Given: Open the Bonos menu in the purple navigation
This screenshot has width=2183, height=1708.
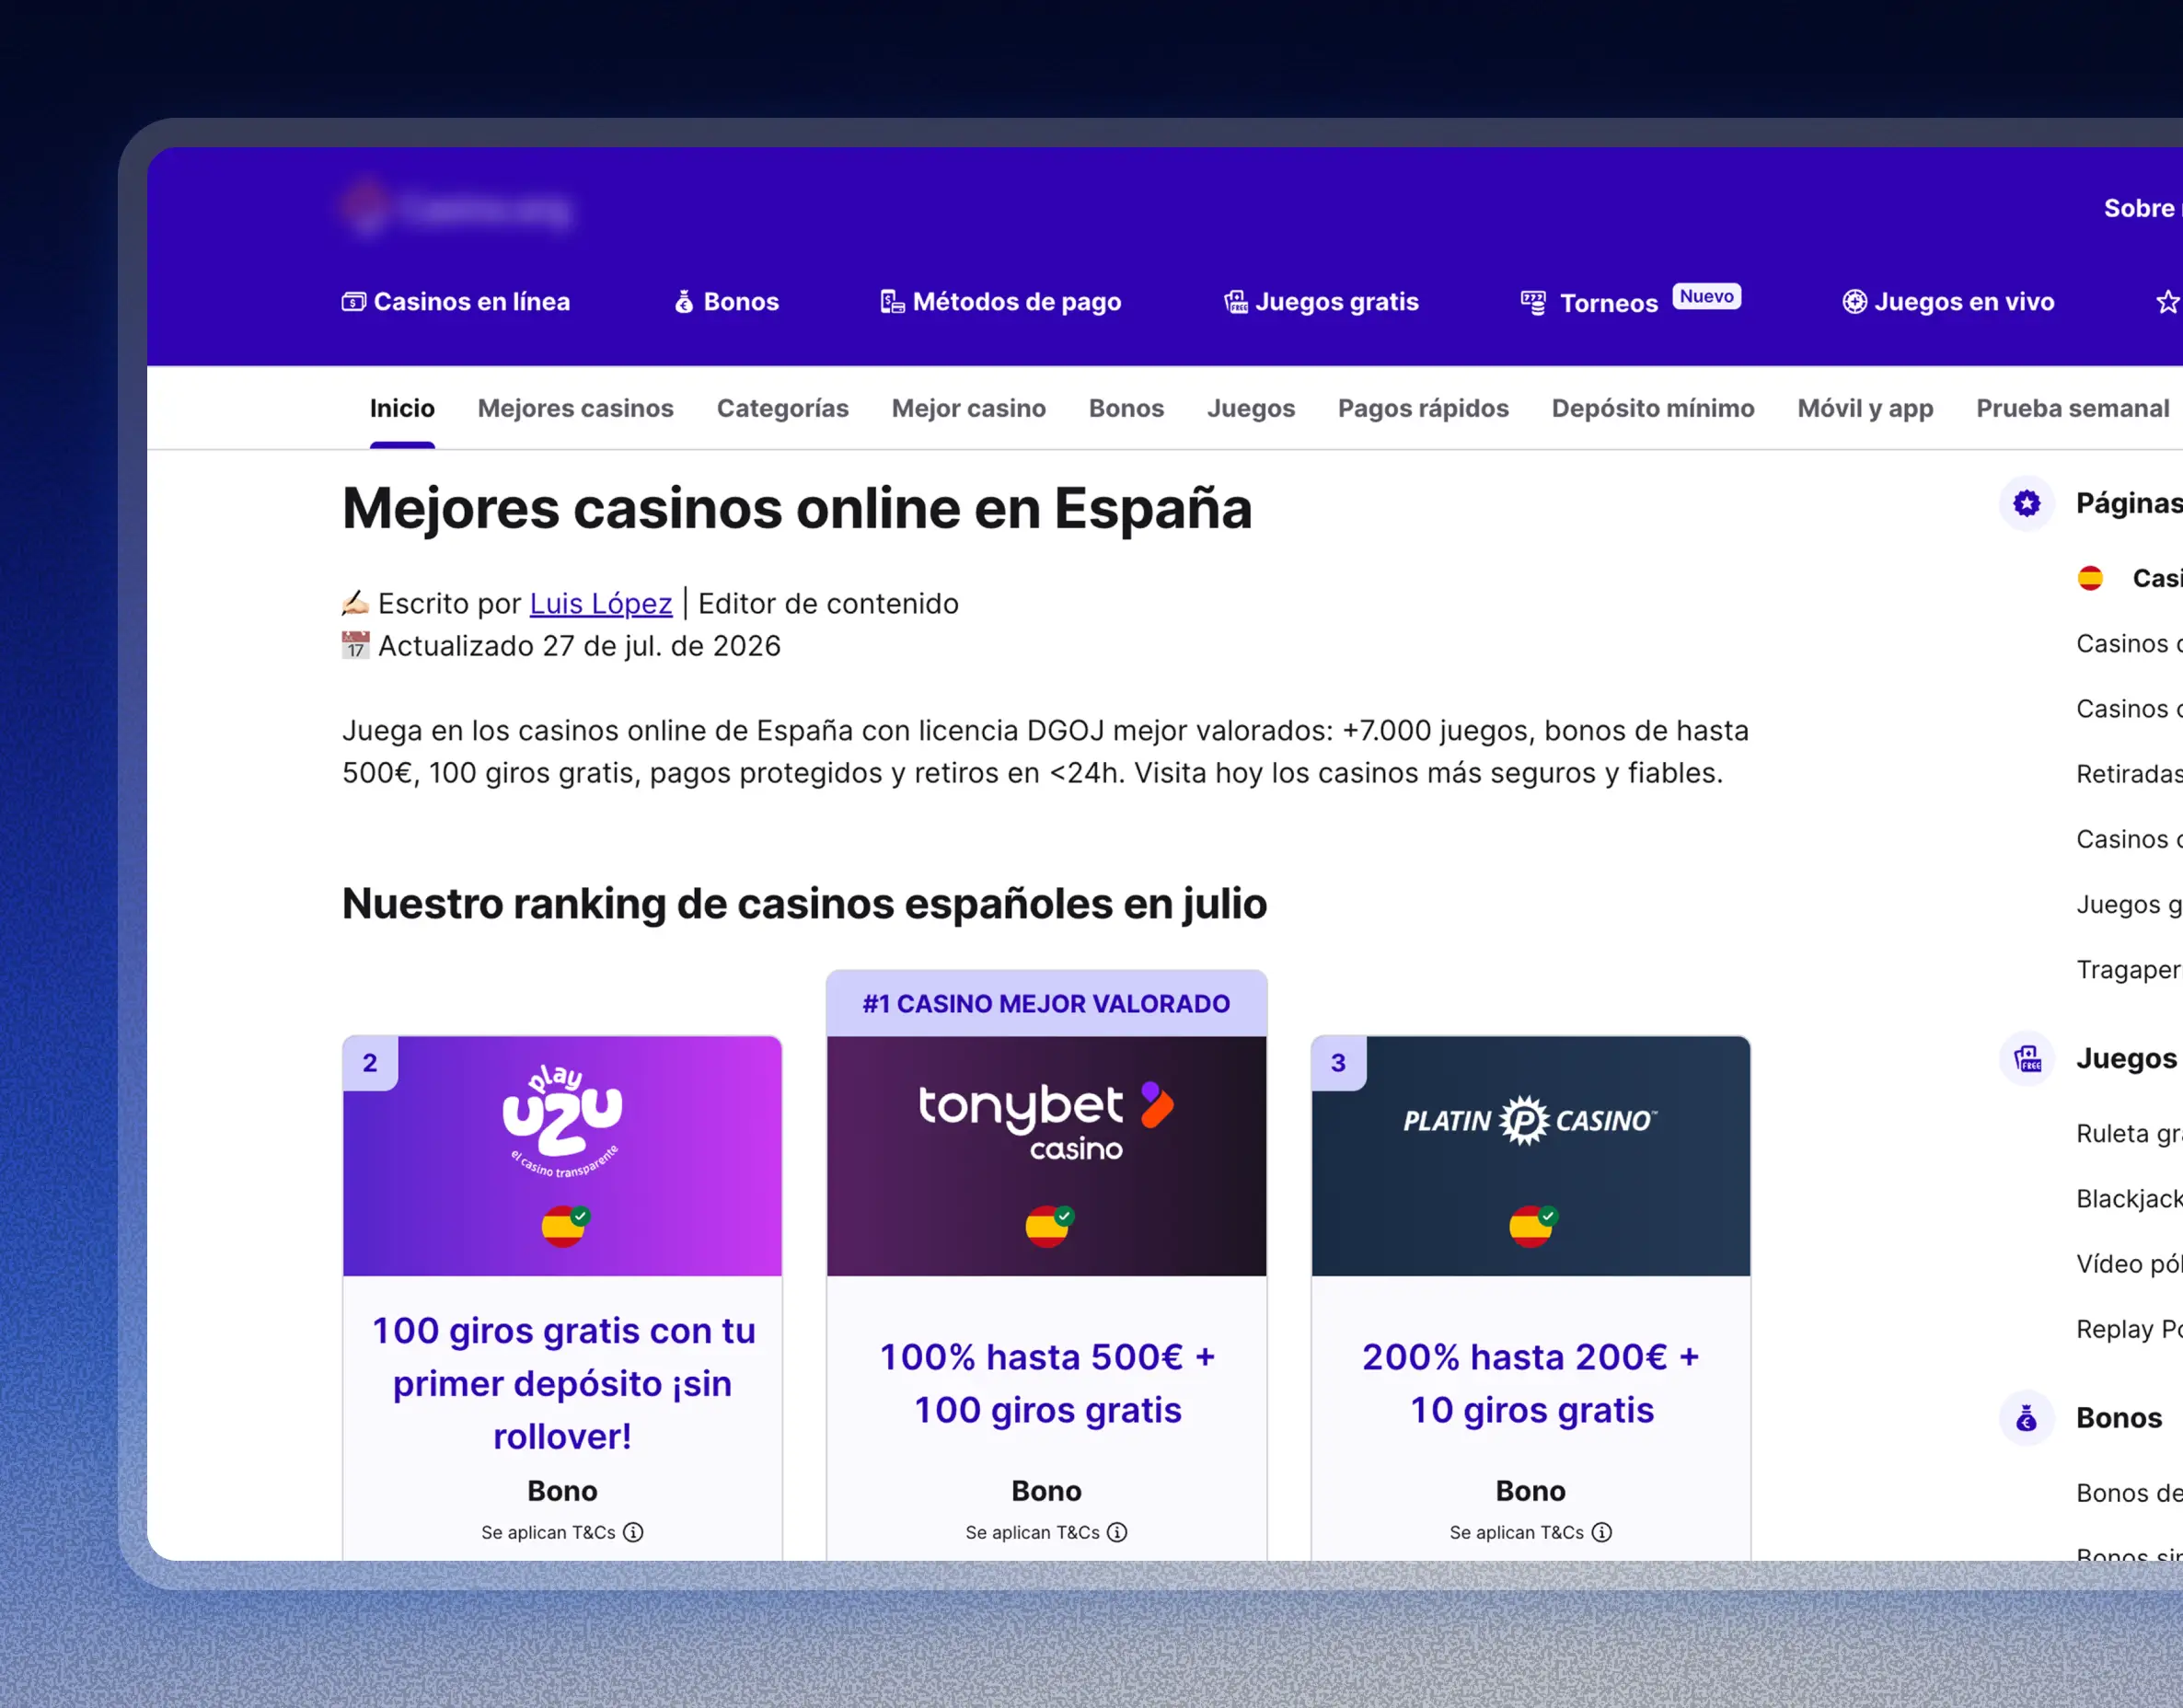Looking at the screenshot, I should coord(727,302).
